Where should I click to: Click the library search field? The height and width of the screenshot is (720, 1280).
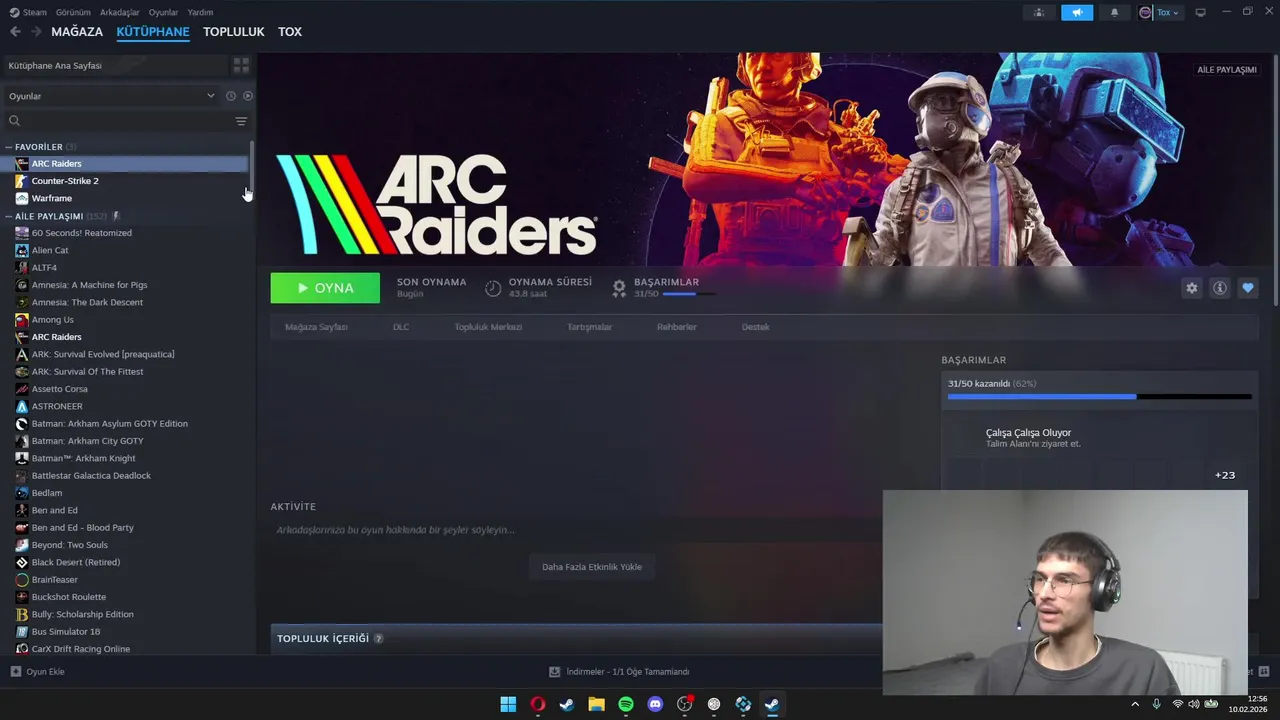coord(120,121)
